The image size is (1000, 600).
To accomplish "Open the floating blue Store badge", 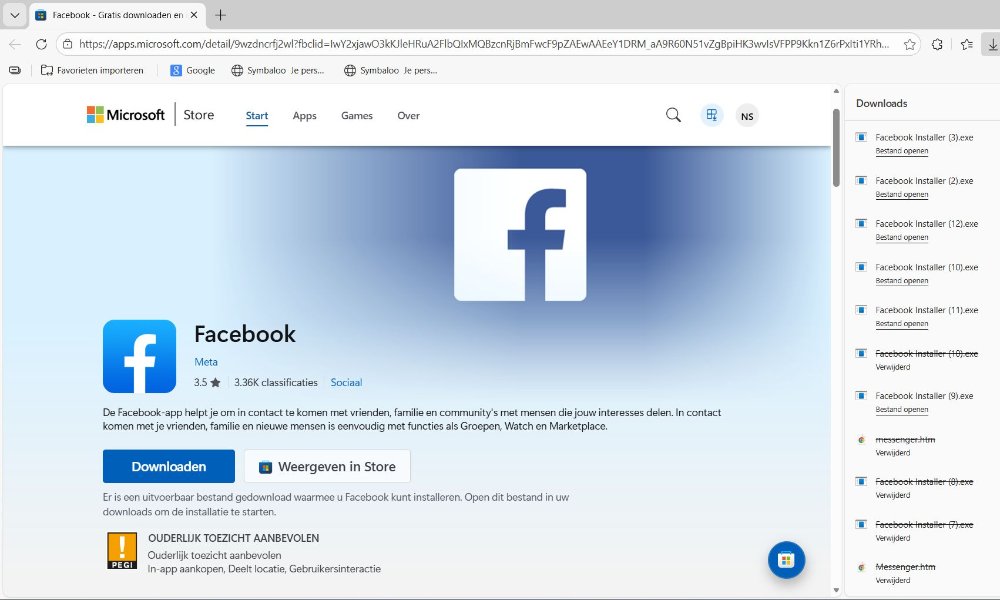I will pyautogui.click(x=786, y=560).
